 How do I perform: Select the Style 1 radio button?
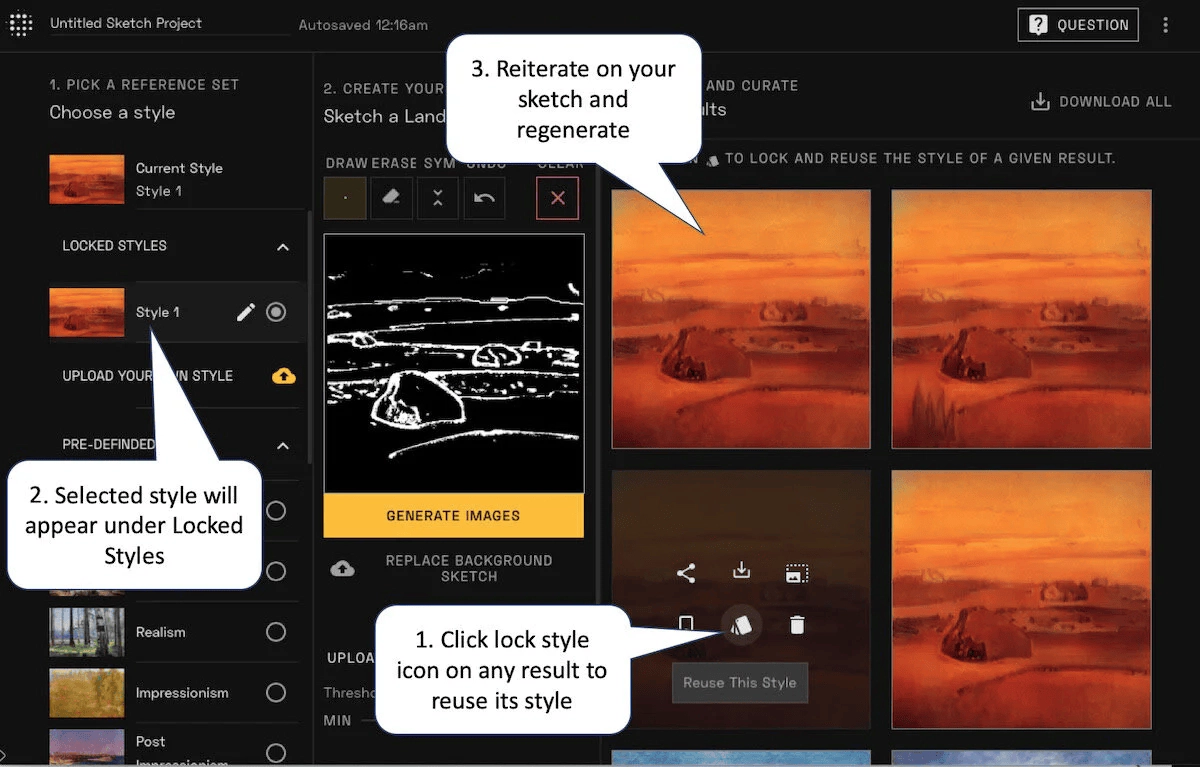pos(276,313)
